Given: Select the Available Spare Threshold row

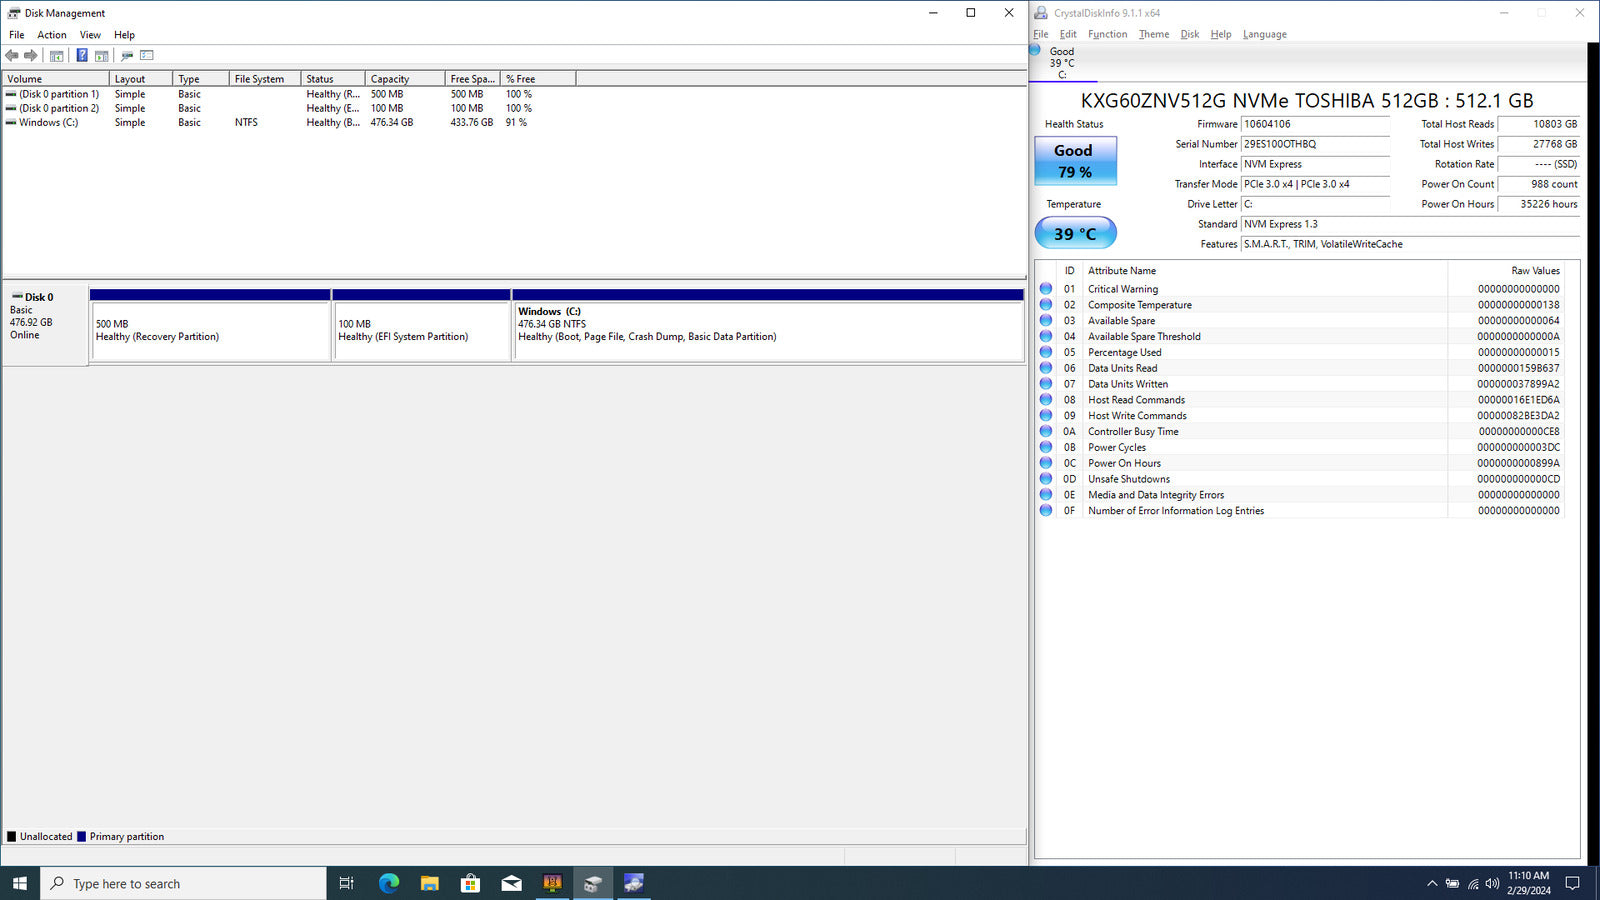Looking at the screenshot, I should (x=1300, y=336).
